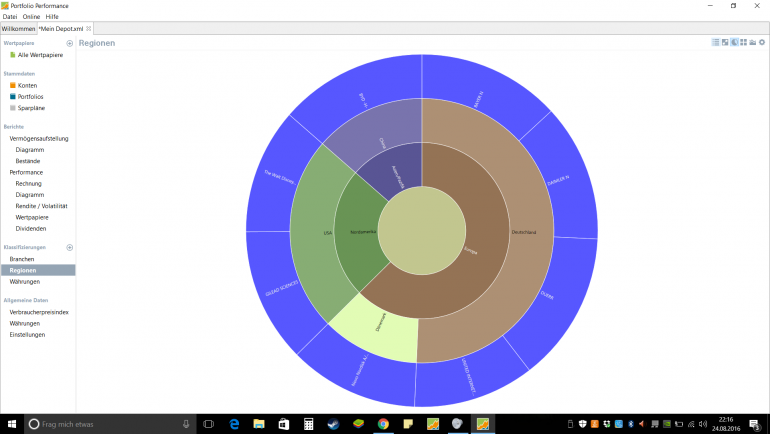Open Währungen under Allgemeine Daten
770x434 pixels.
click(25, 324)
